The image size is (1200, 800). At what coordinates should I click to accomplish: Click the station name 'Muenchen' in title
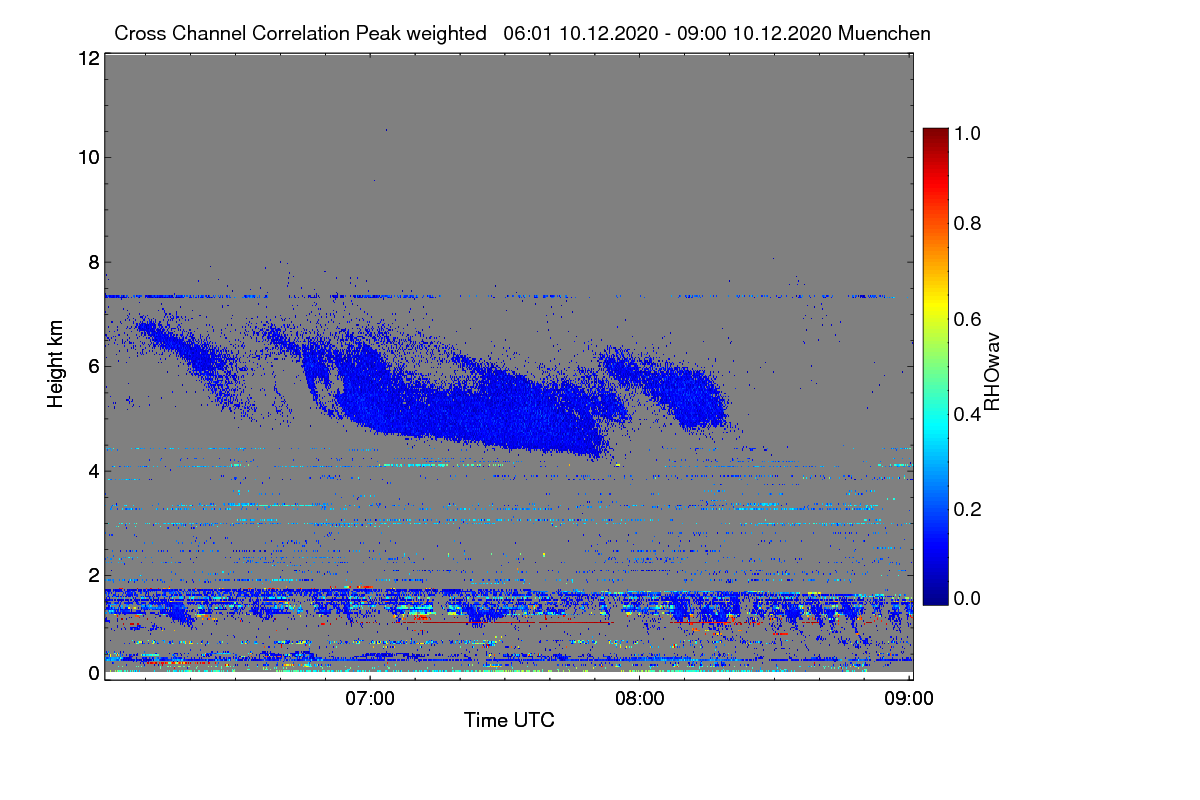point(885,33)
